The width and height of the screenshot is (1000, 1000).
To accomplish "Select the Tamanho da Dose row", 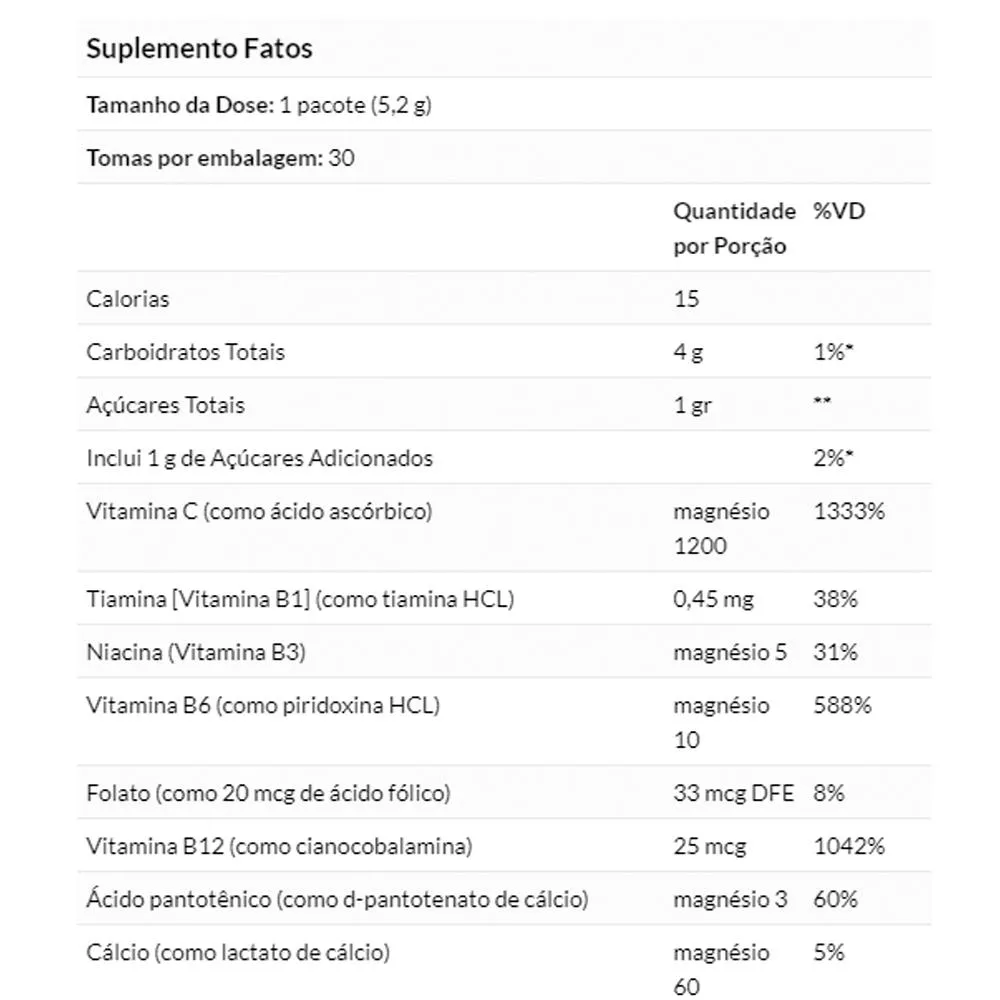I will (504, 105).
